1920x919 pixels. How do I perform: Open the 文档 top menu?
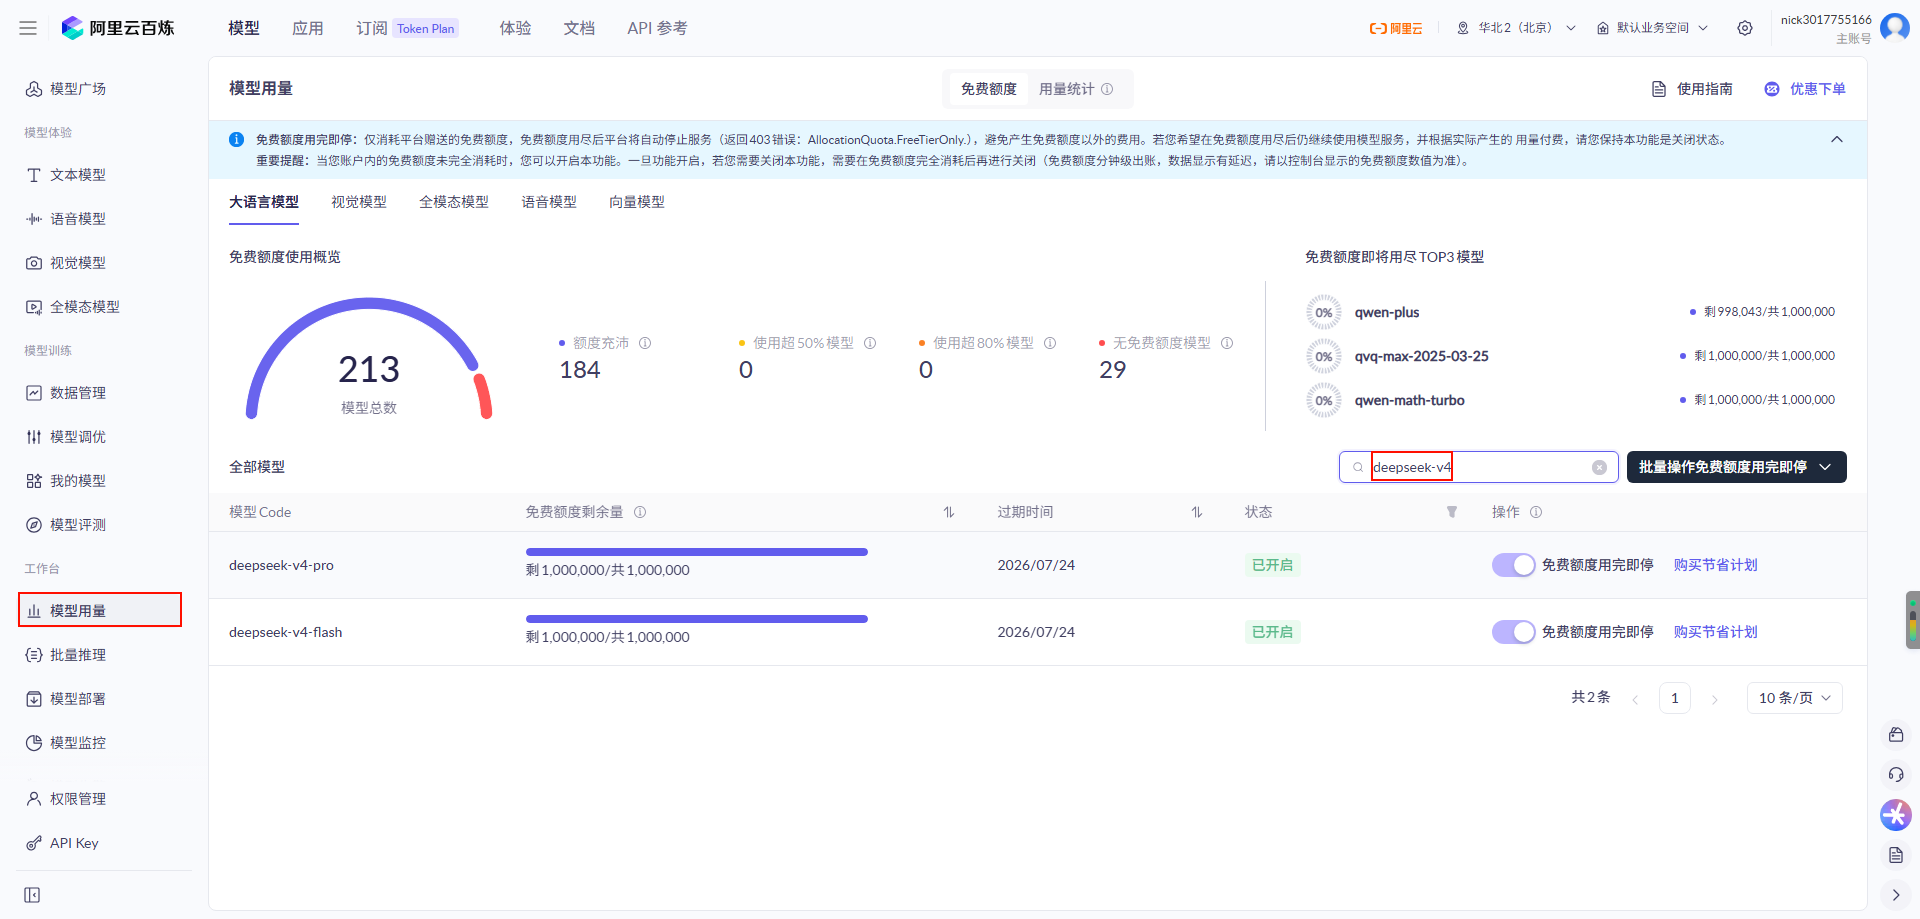point(580,28)
